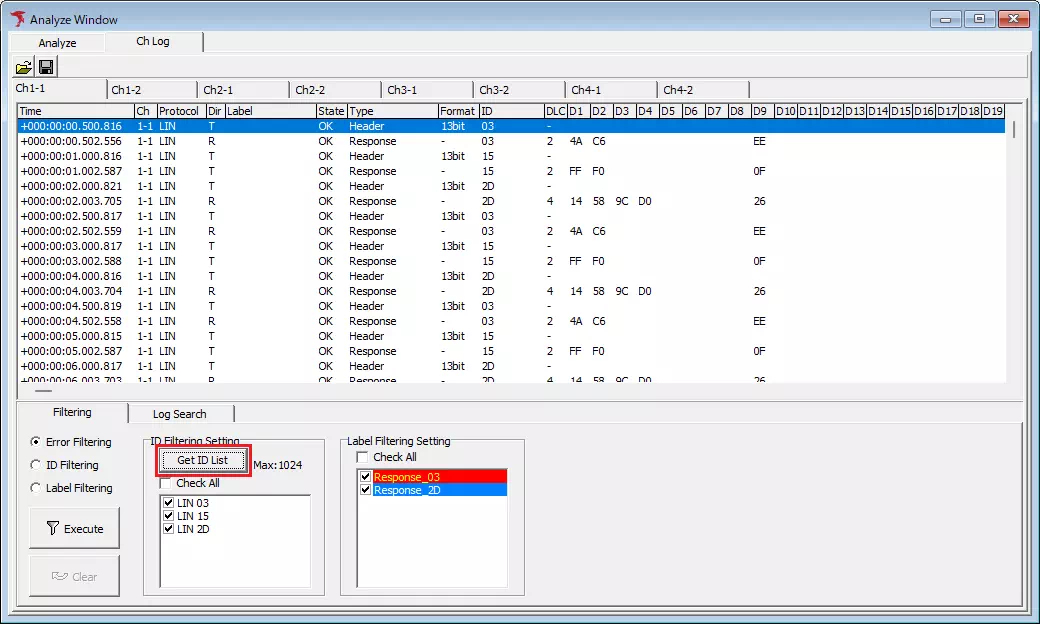This screenshot has width=1040, height=624.
Task: Execute filtering via the funnel icon button
Action: coord(74,527)
